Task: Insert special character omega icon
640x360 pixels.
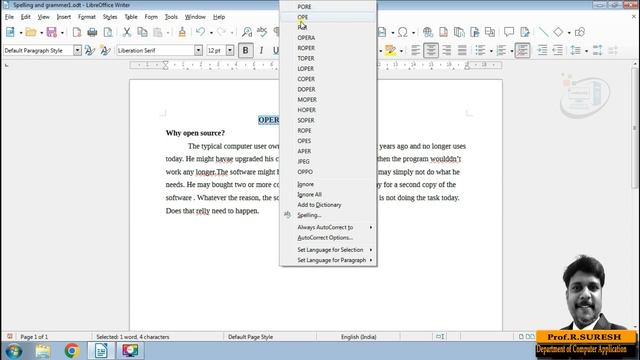Action: (x=403, y=32)
